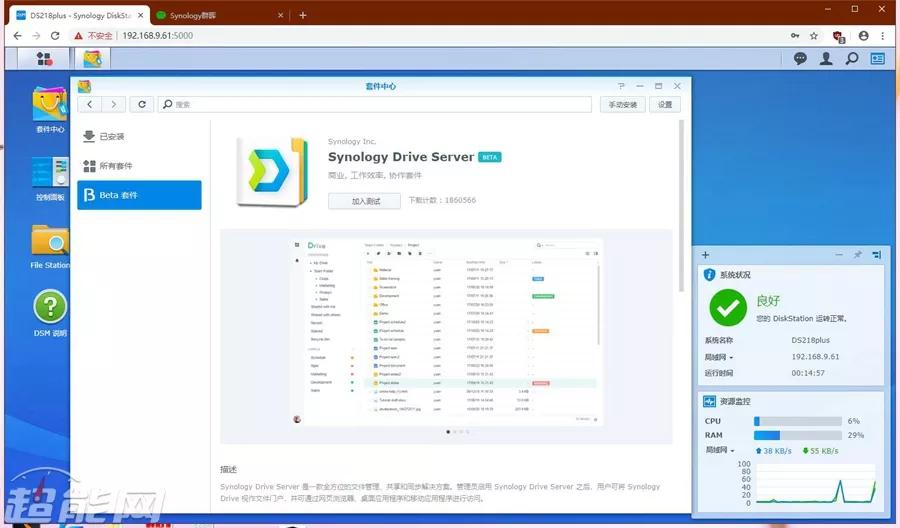
Task: Open Package Center Settings button
Action: [665, 104]
